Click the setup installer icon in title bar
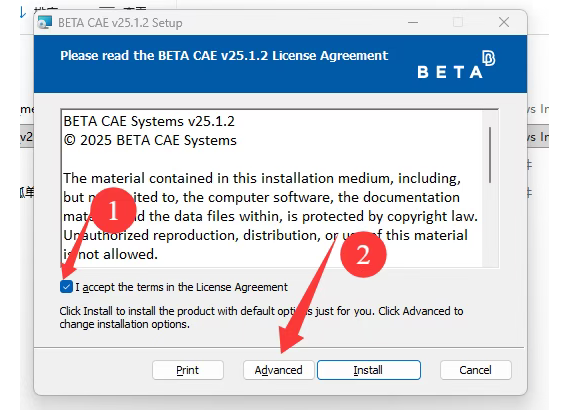Screen dimensions: 571x419 click(45, 23)
